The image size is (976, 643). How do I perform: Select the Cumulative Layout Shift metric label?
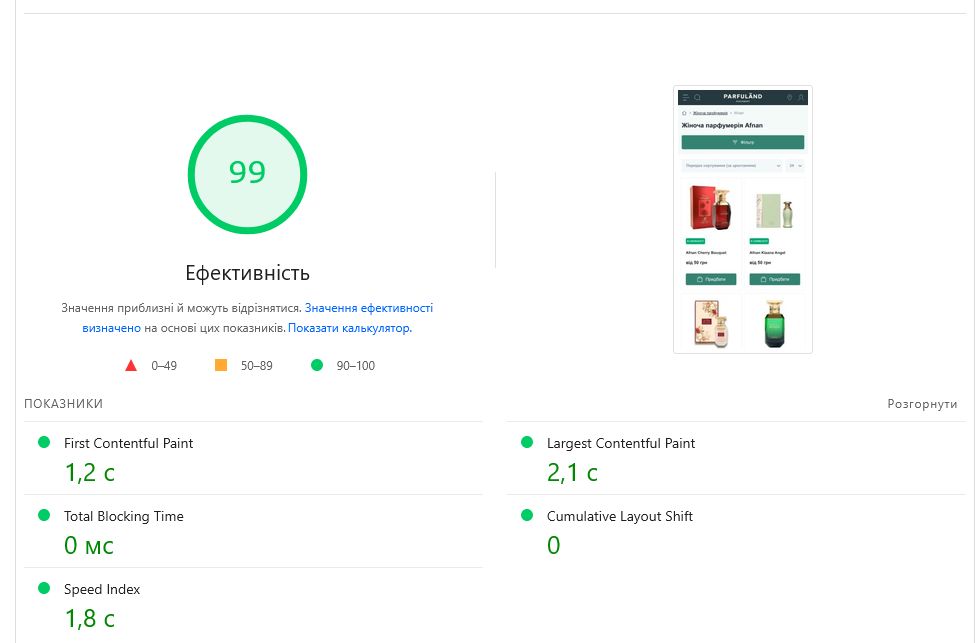tap(619, 516)
